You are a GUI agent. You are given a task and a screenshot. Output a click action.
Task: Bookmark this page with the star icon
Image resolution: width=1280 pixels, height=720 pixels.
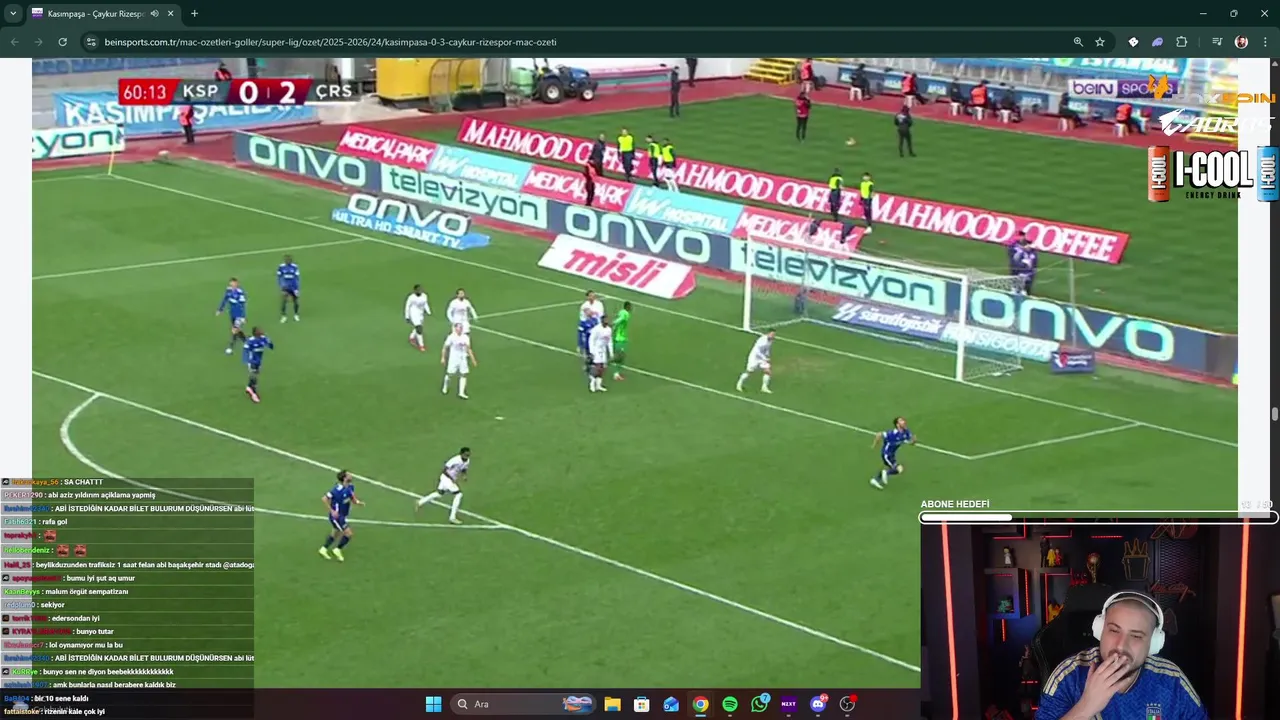(1100, 42)
